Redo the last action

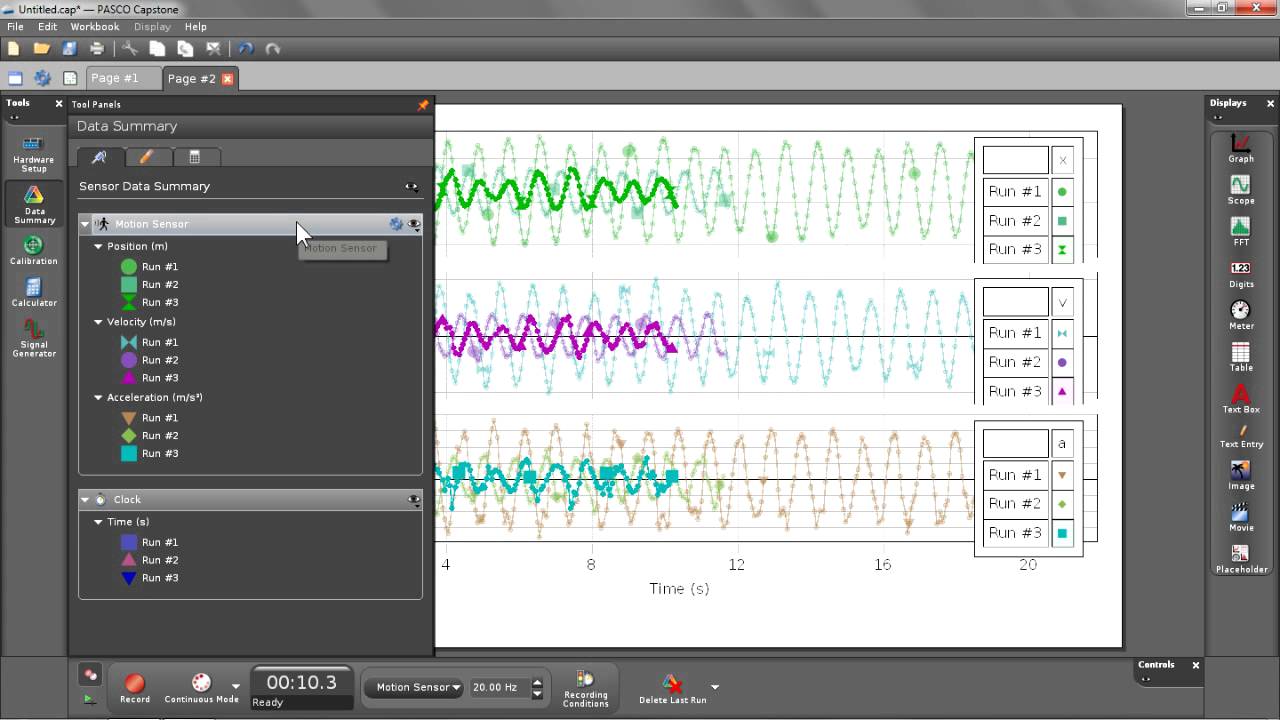tap(273, 48)
